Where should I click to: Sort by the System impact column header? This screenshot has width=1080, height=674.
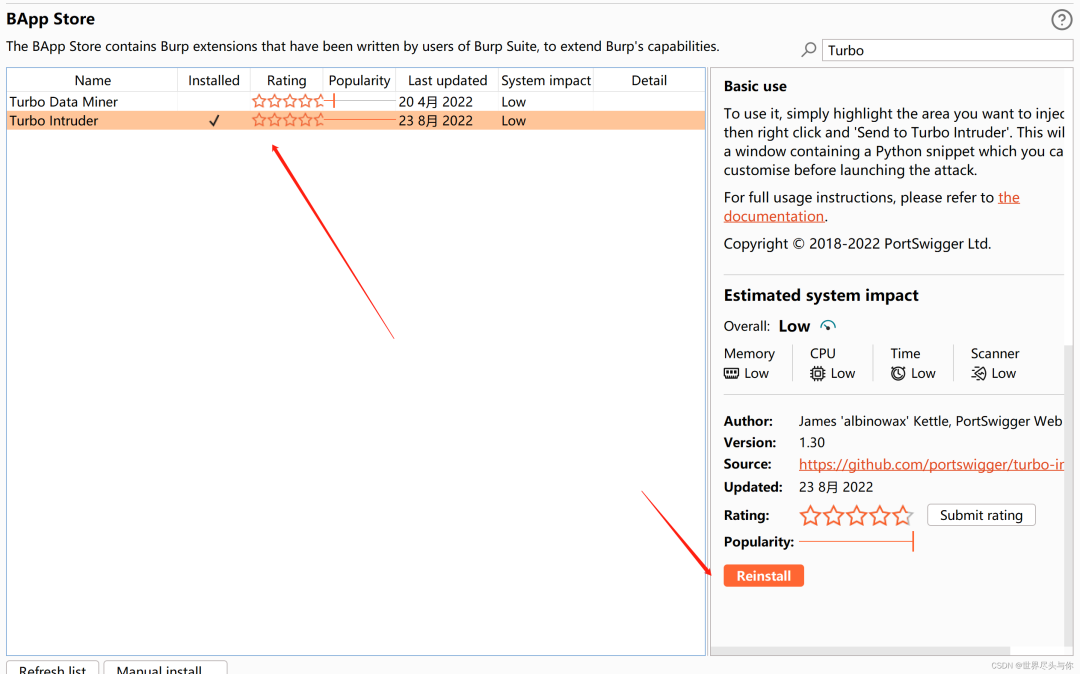[x=546, y=81]
